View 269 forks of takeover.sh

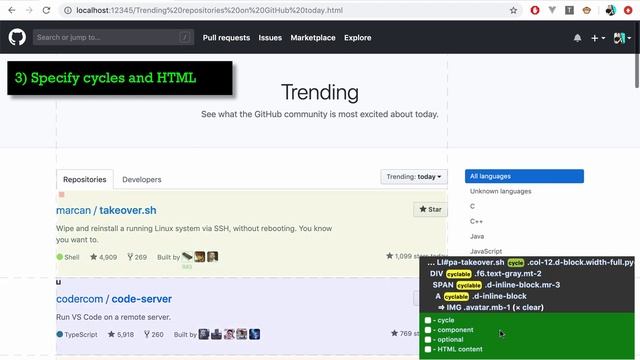click(137, 257)
